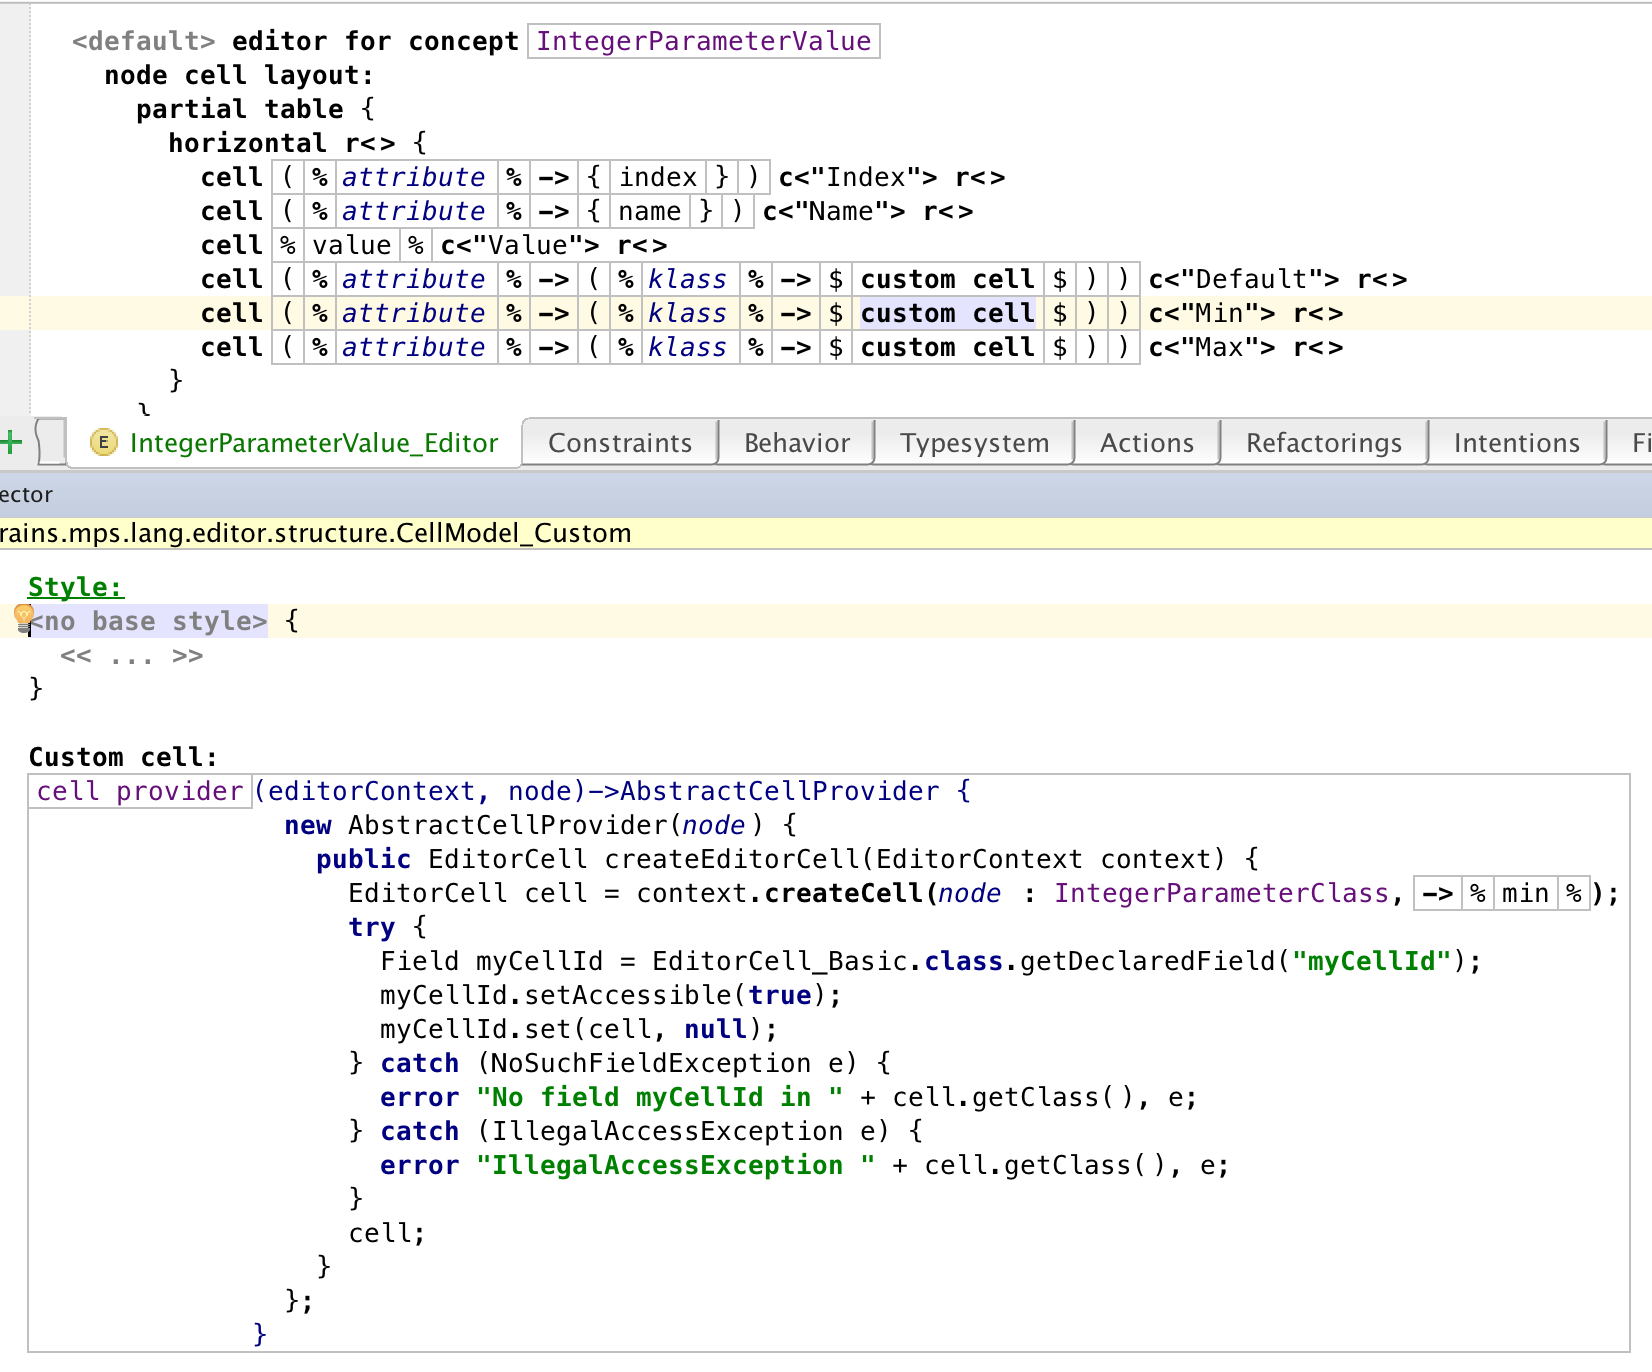Click the cell provider label
The height and width of the screenshot is (1372, 1652).
(x=140, y=791)
